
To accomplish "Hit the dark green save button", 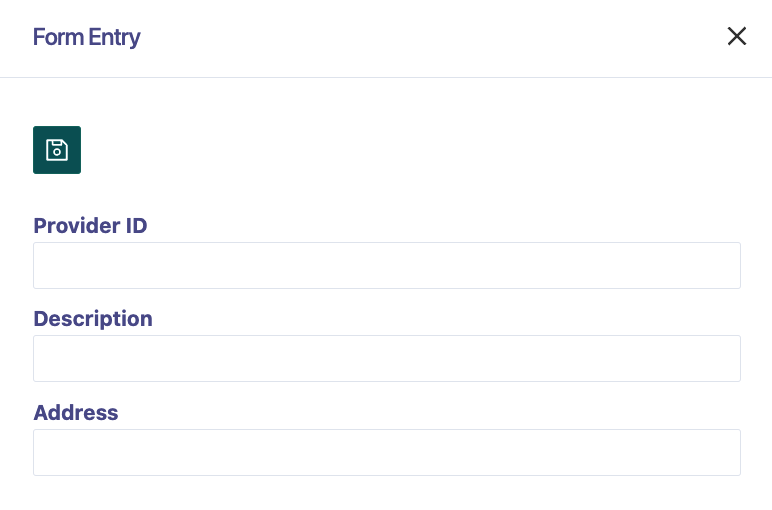I will 57,150.
